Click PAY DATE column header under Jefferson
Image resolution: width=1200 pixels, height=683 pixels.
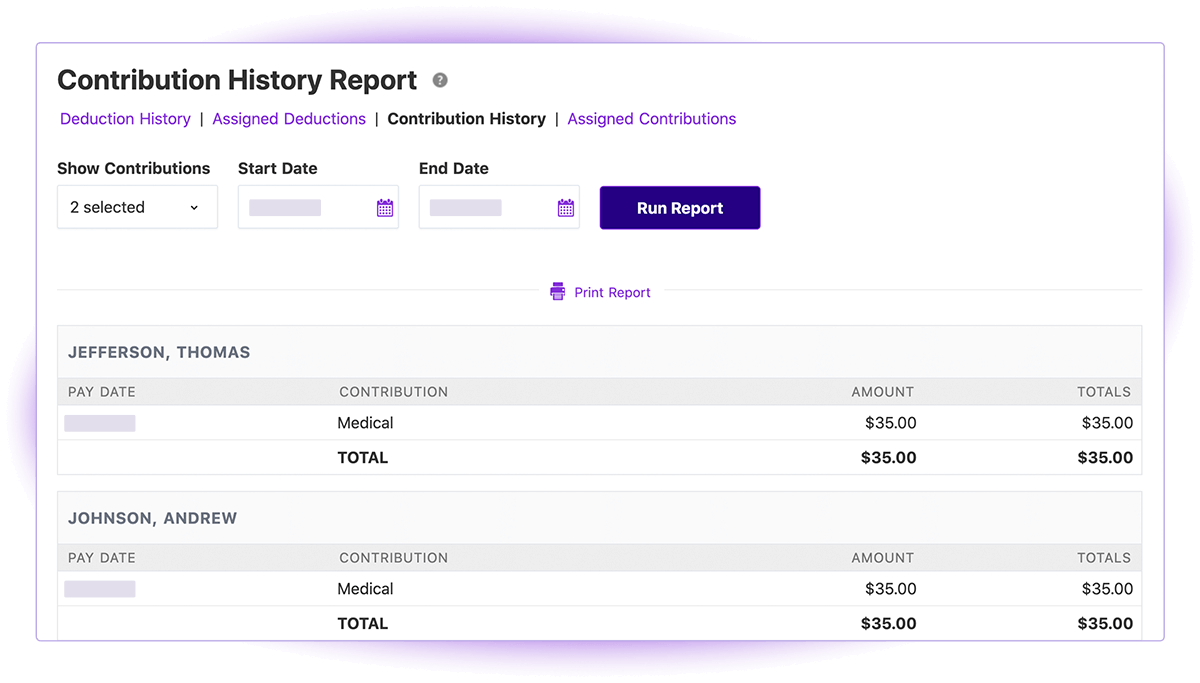point(102,392)
